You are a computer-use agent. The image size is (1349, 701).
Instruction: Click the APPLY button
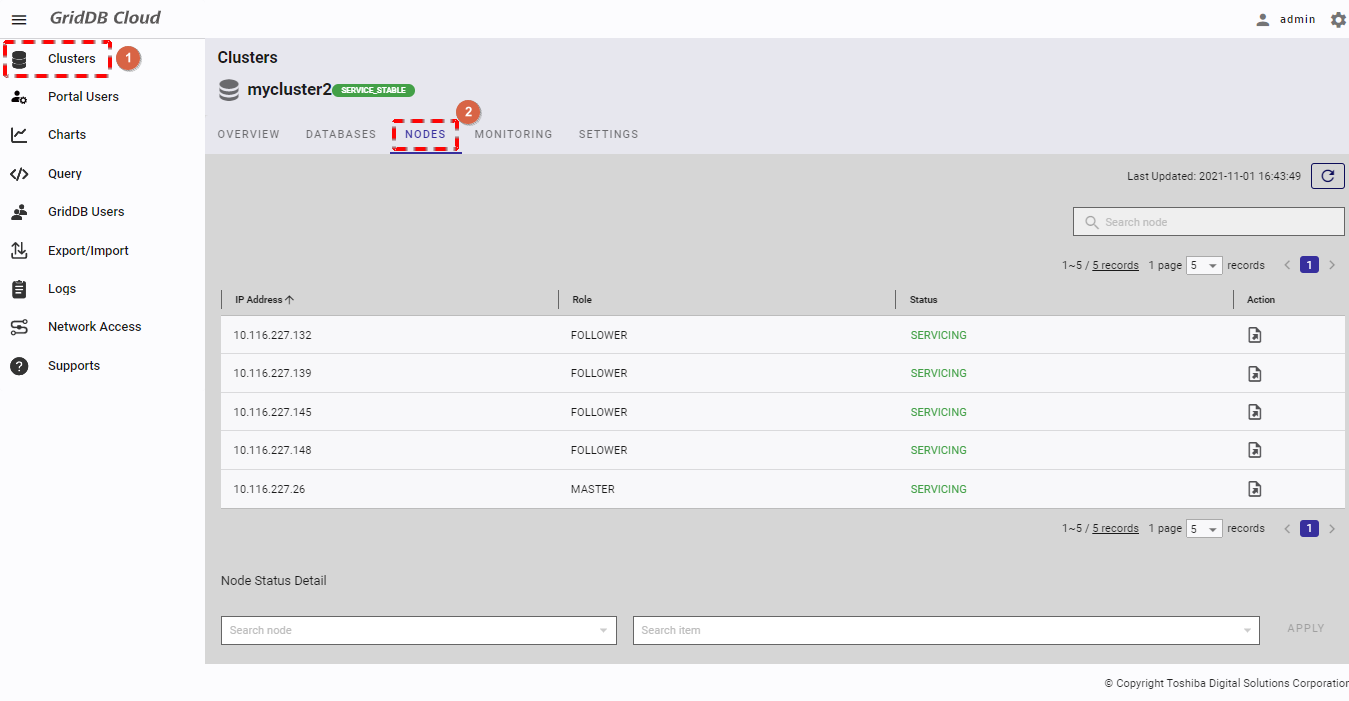1306,629
